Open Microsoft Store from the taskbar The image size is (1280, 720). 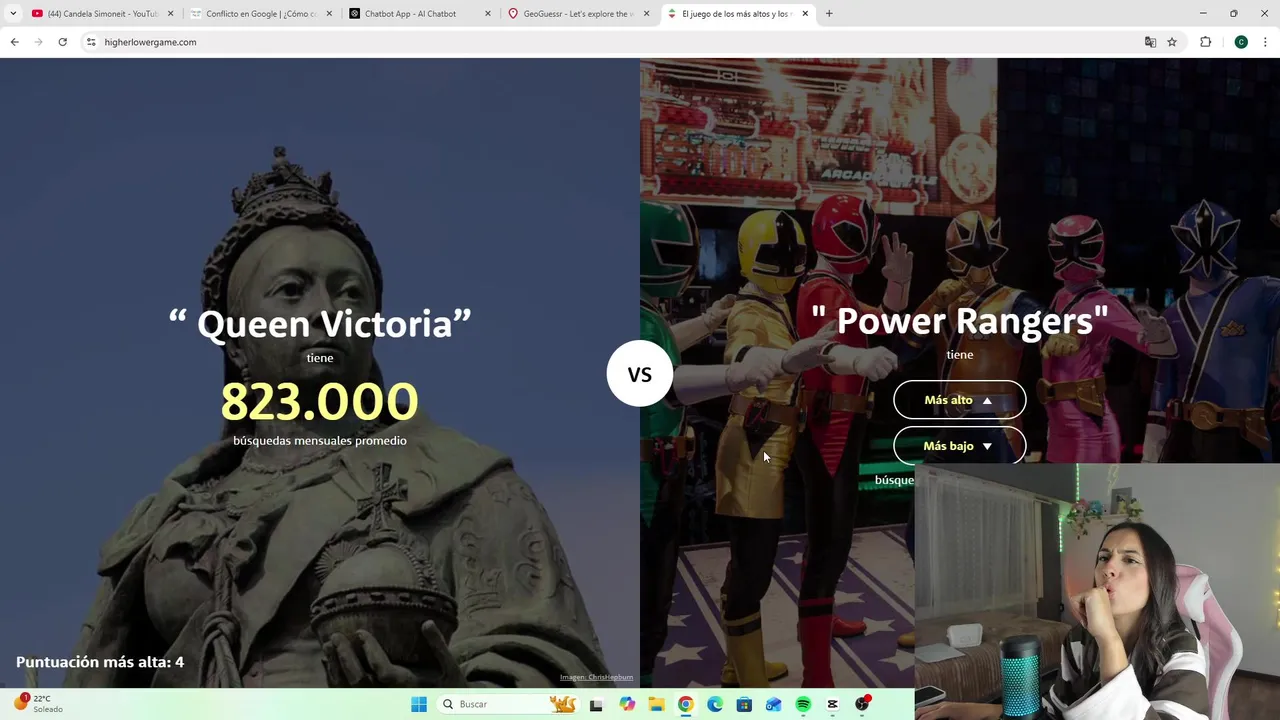[x=744, y=704]
